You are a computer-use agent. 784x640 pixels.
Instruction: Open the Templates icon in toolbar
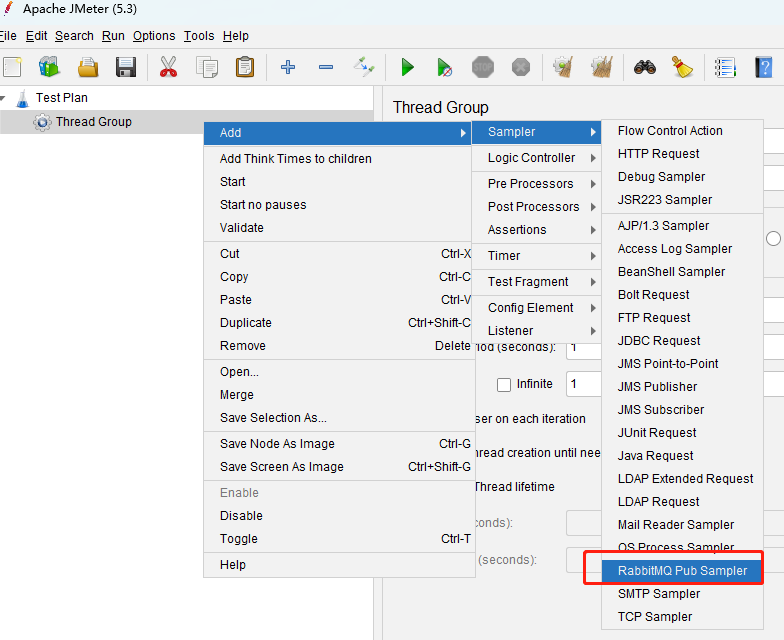pos(49,67)
